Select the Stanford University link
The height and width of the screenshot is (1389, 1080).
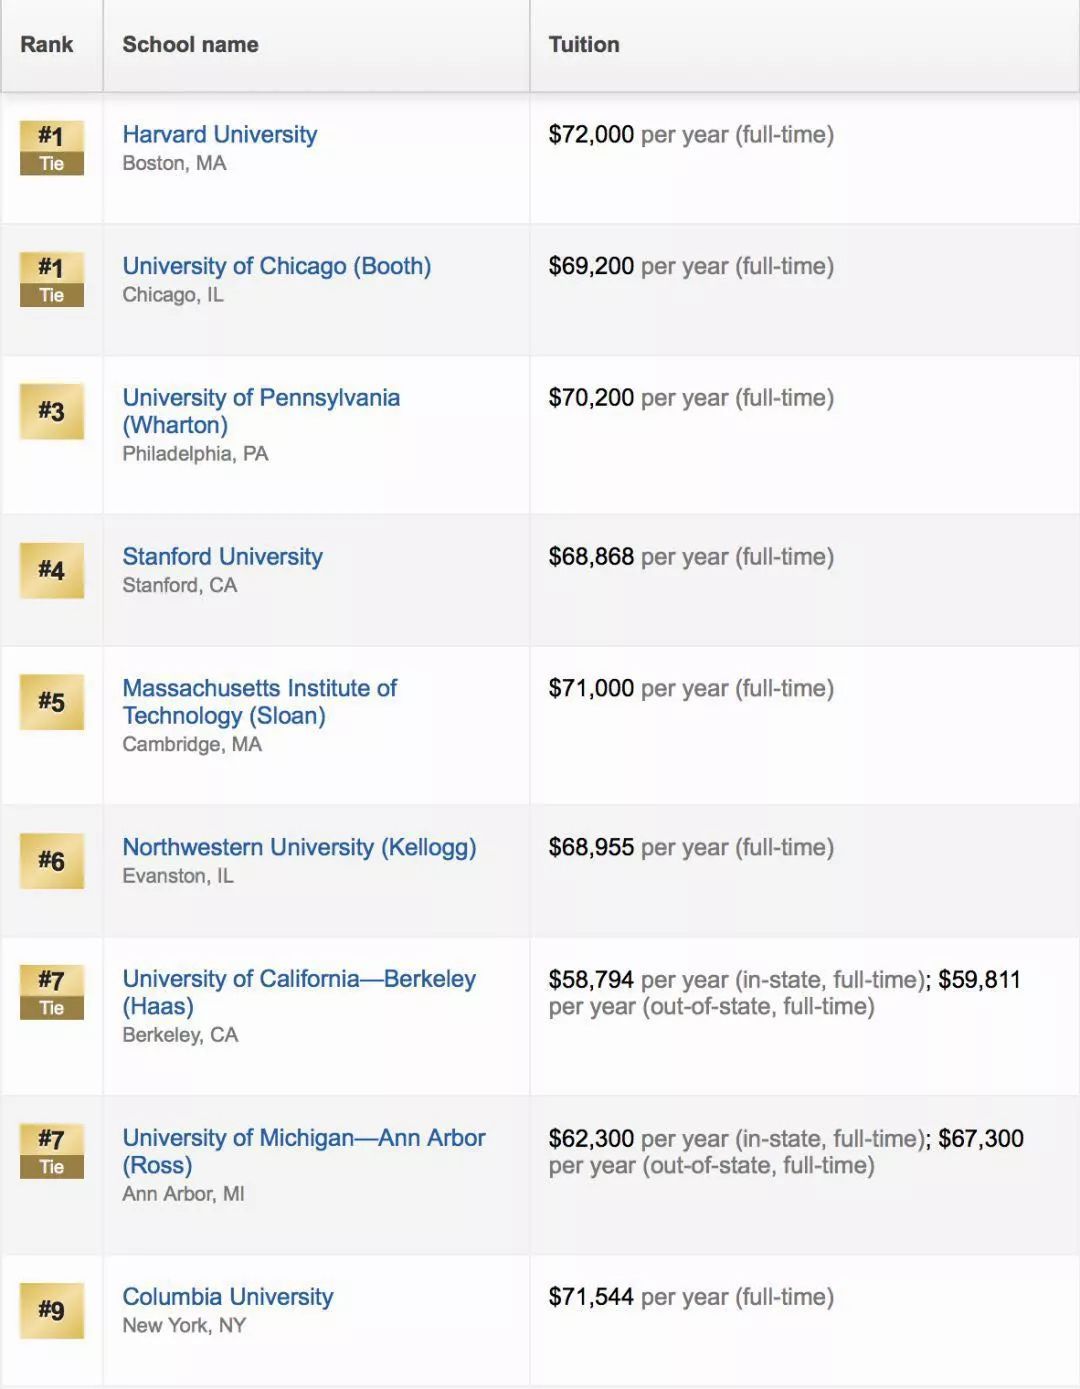[x=222, y=557]
